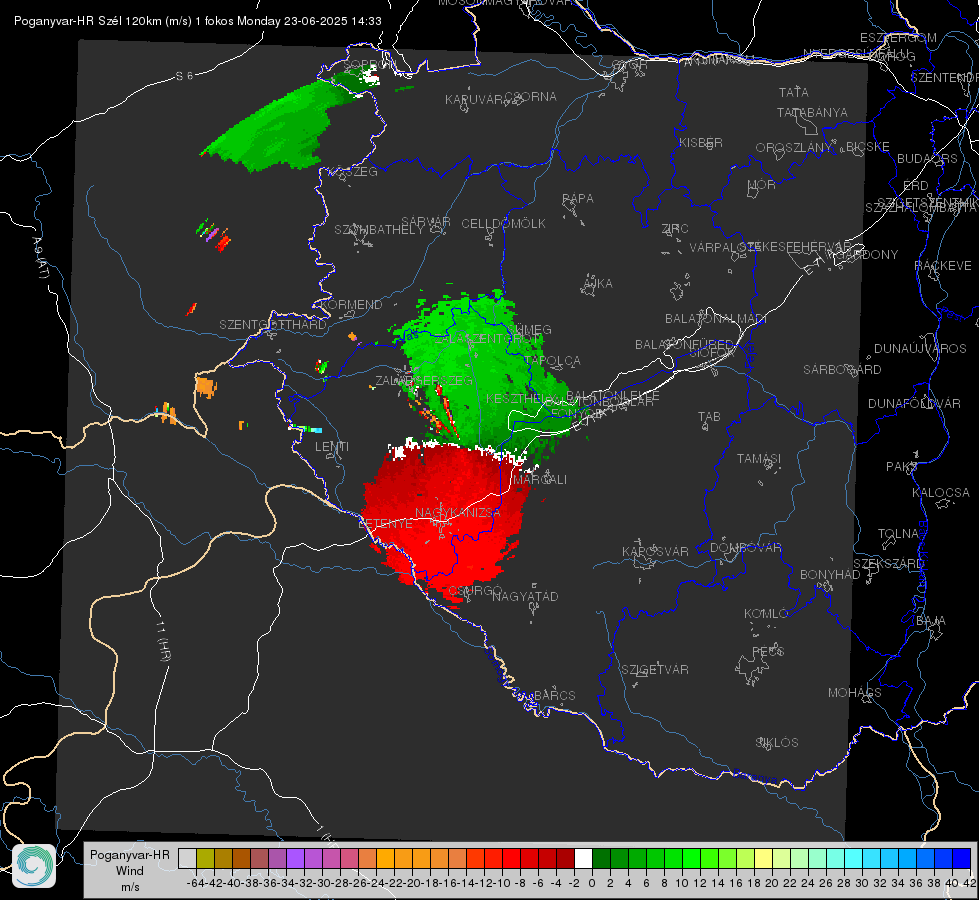Screen dimensions: 979x900
Task: Click the SIKLÓS town label
Action: (777, 743)
